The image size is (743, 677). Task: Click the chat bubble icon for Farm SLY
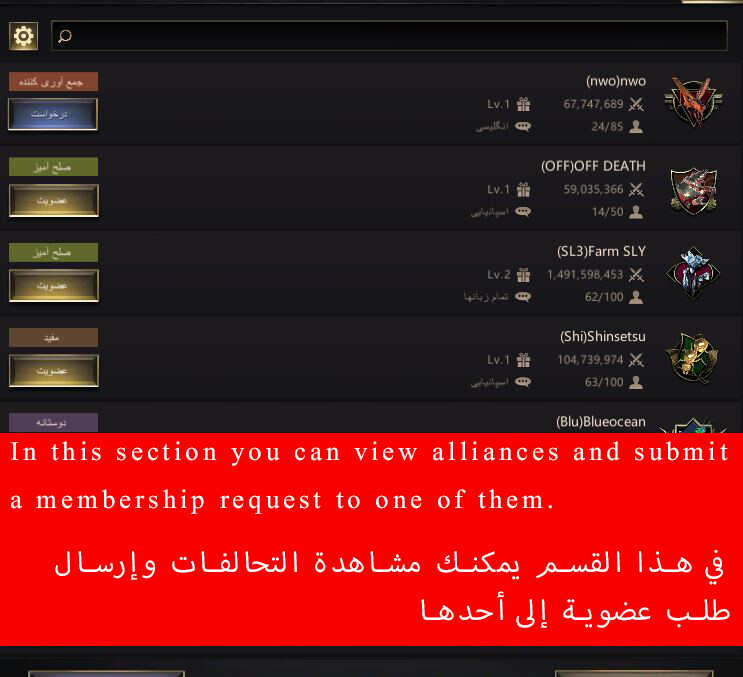pos(523,297)
